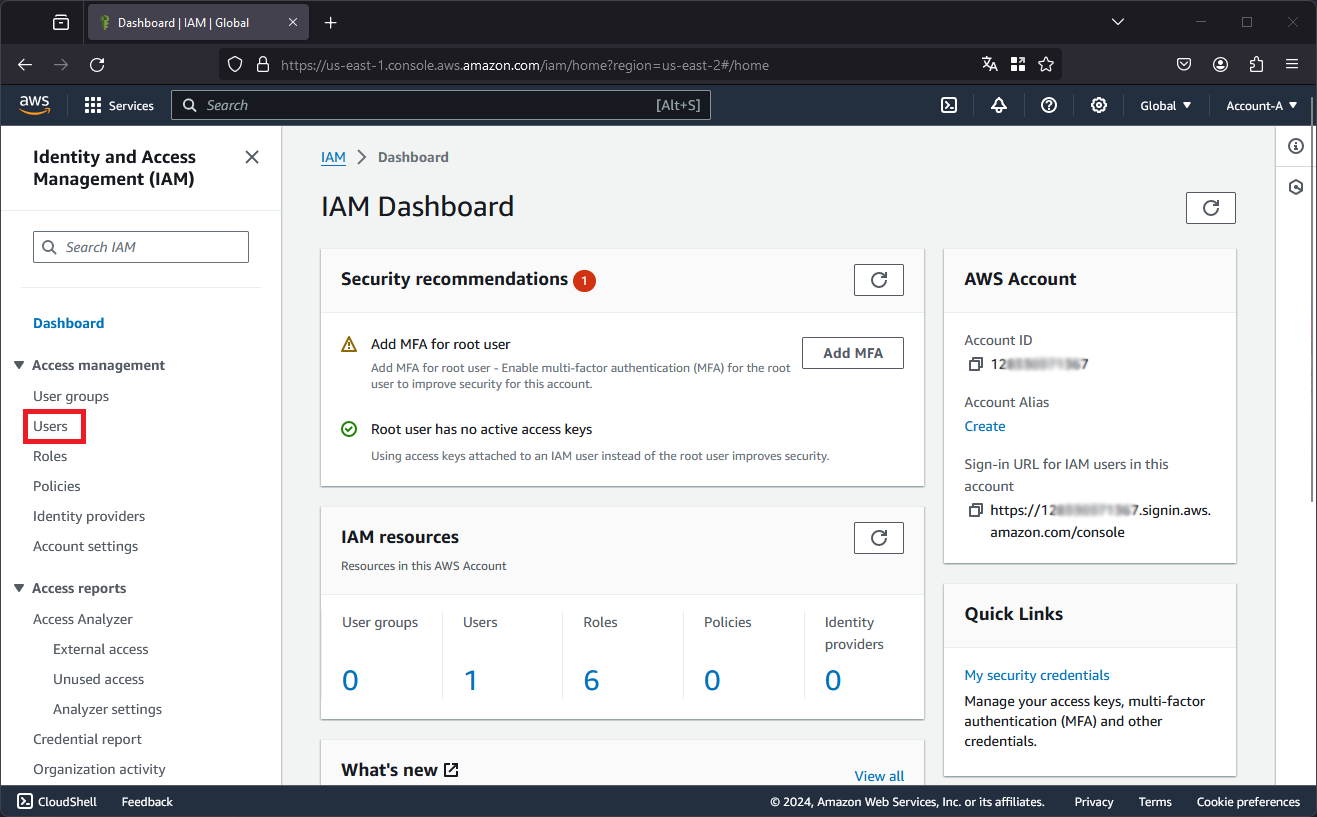Click the browser reload button

tap(97, 64)
